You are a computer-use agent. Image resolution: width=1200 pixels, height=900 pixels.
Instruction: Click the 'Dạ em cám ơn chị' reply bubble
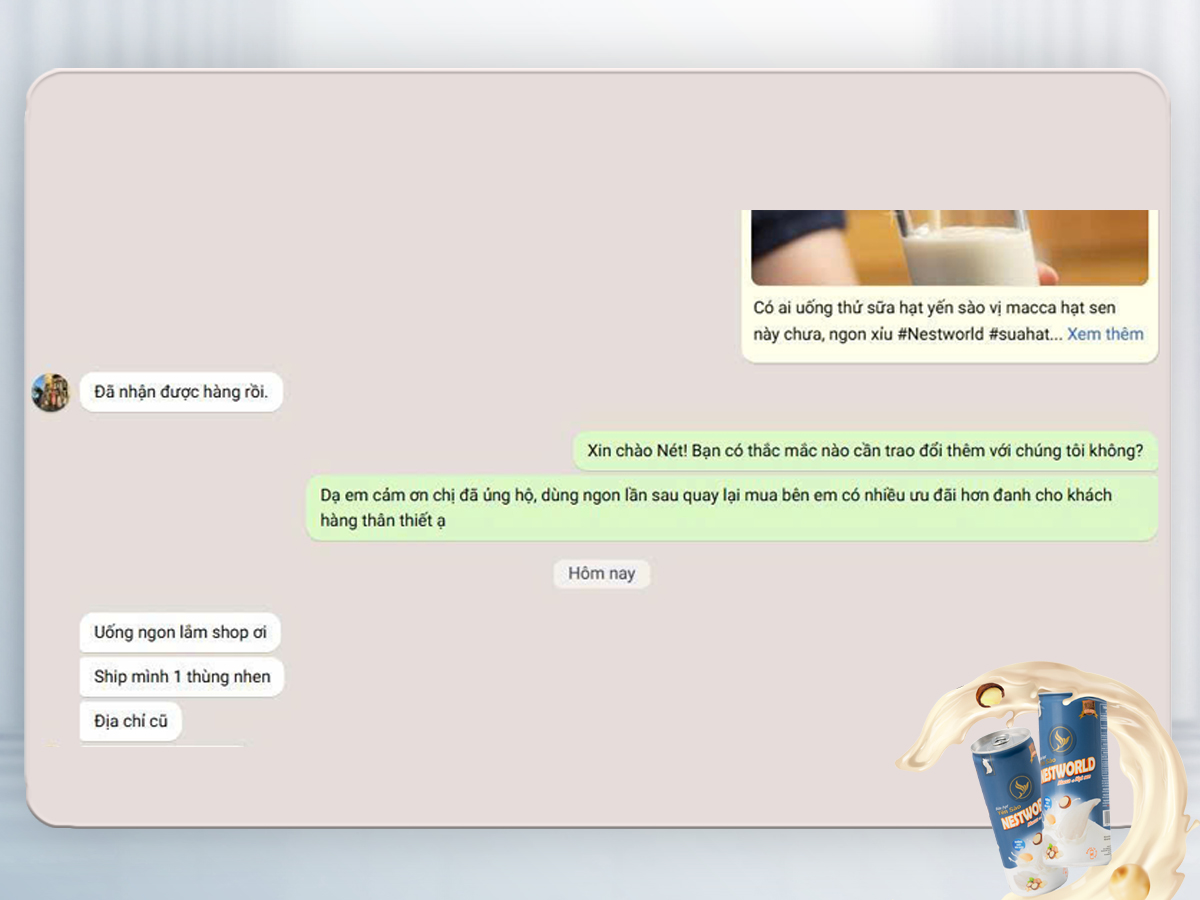click(x=730, y=508)
